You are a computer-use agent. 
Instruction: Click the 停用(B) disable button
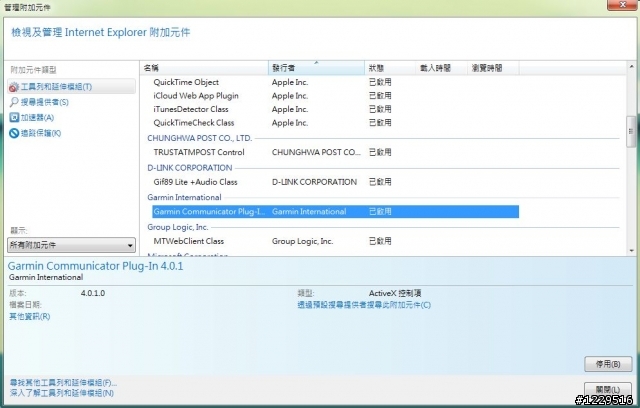click(x=608, y=364)
